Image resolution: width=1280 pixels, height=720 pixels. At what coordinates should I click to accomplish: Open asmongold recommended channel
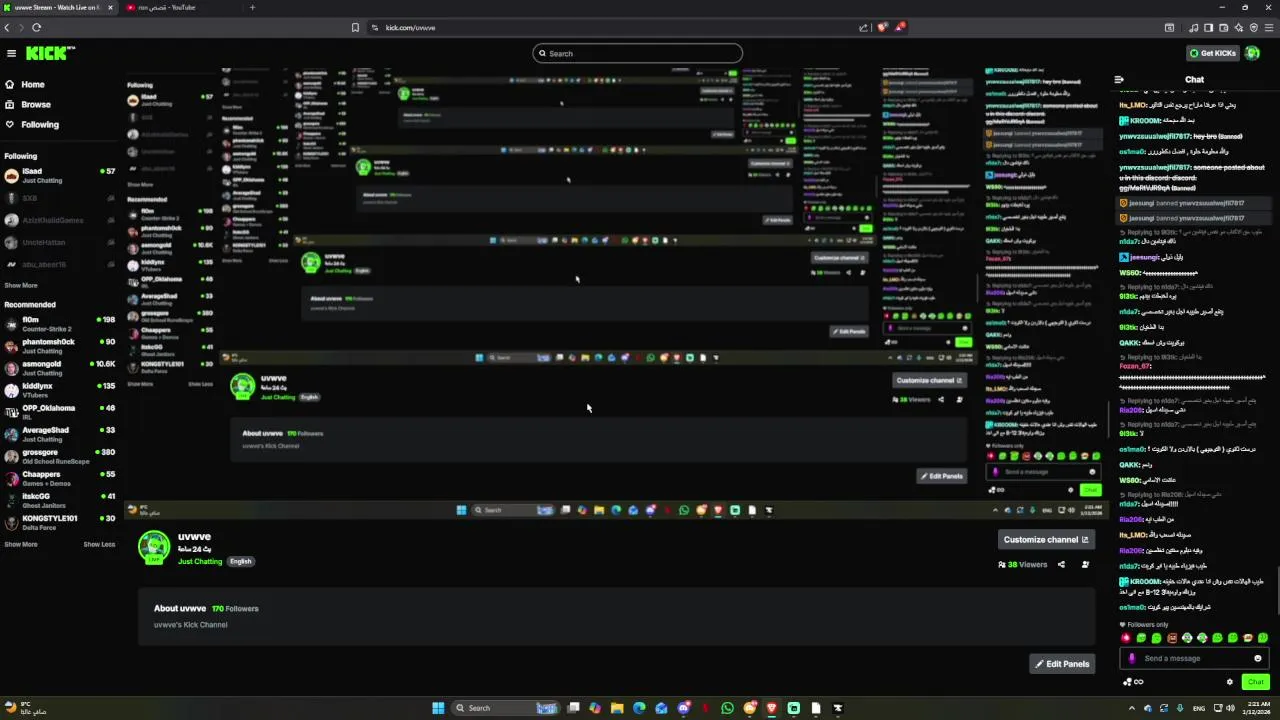(x=60, y=368)
